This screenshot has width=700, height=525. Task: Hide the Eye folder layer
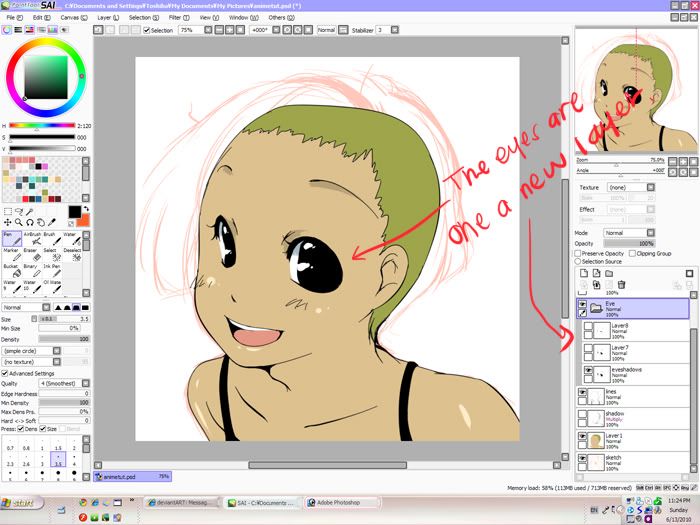pos(582,304)
